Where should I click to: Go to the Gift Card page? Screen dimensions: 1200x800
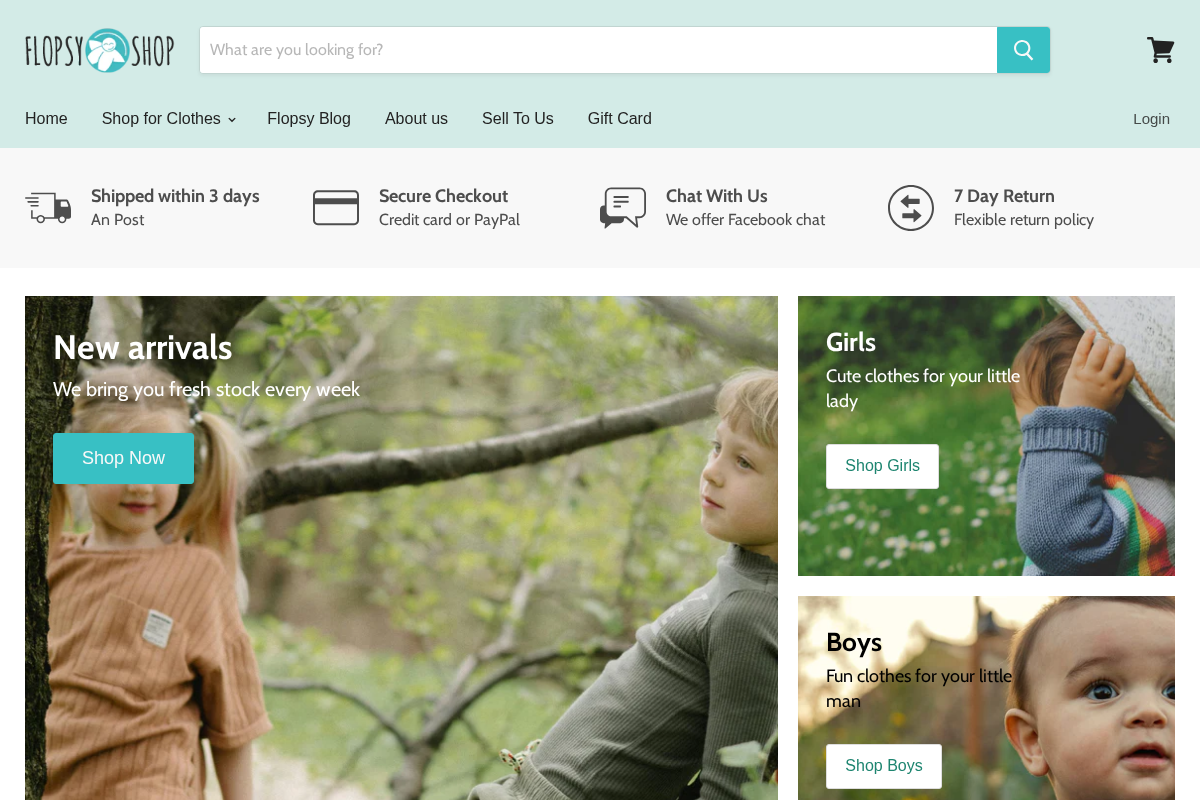coord(619,118)
